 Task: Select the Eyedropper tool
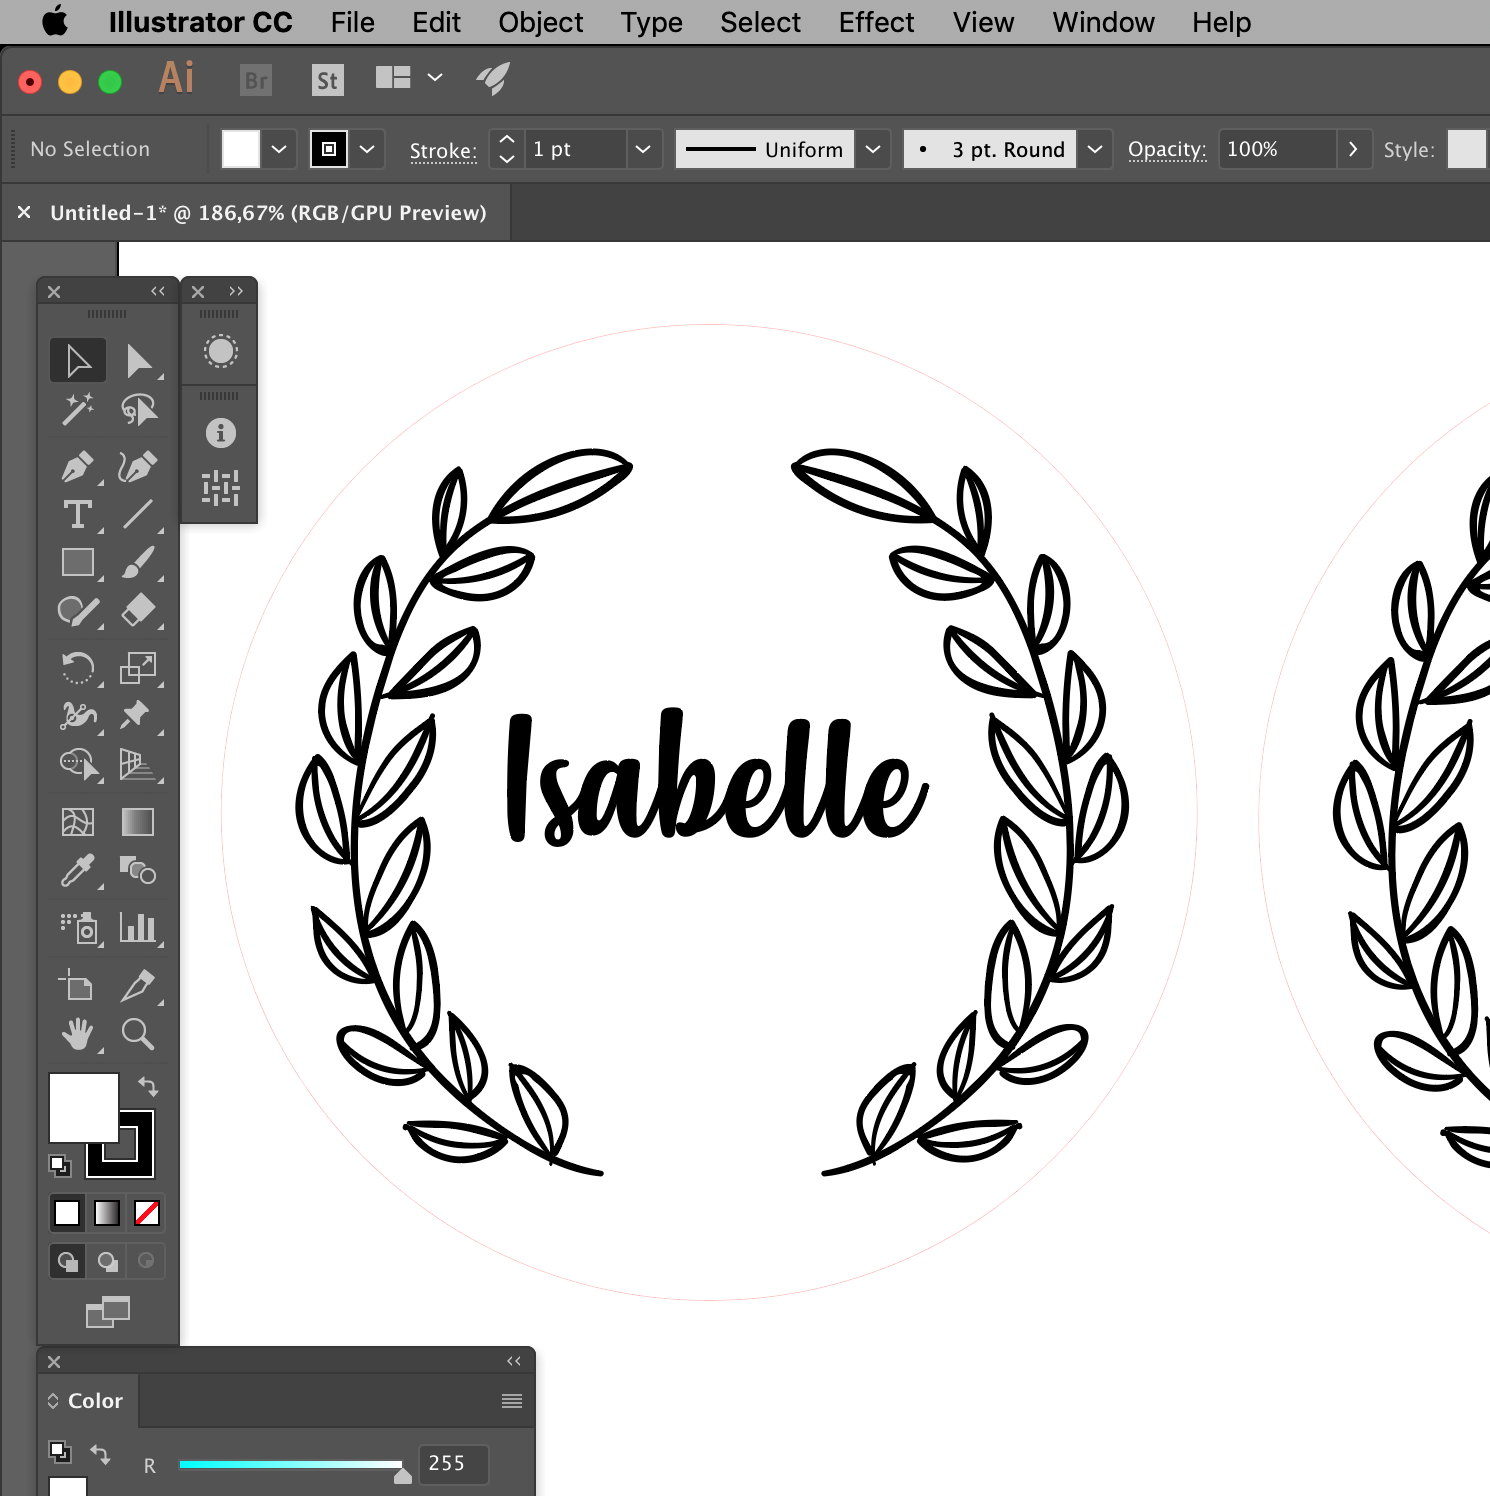point(78,870)
